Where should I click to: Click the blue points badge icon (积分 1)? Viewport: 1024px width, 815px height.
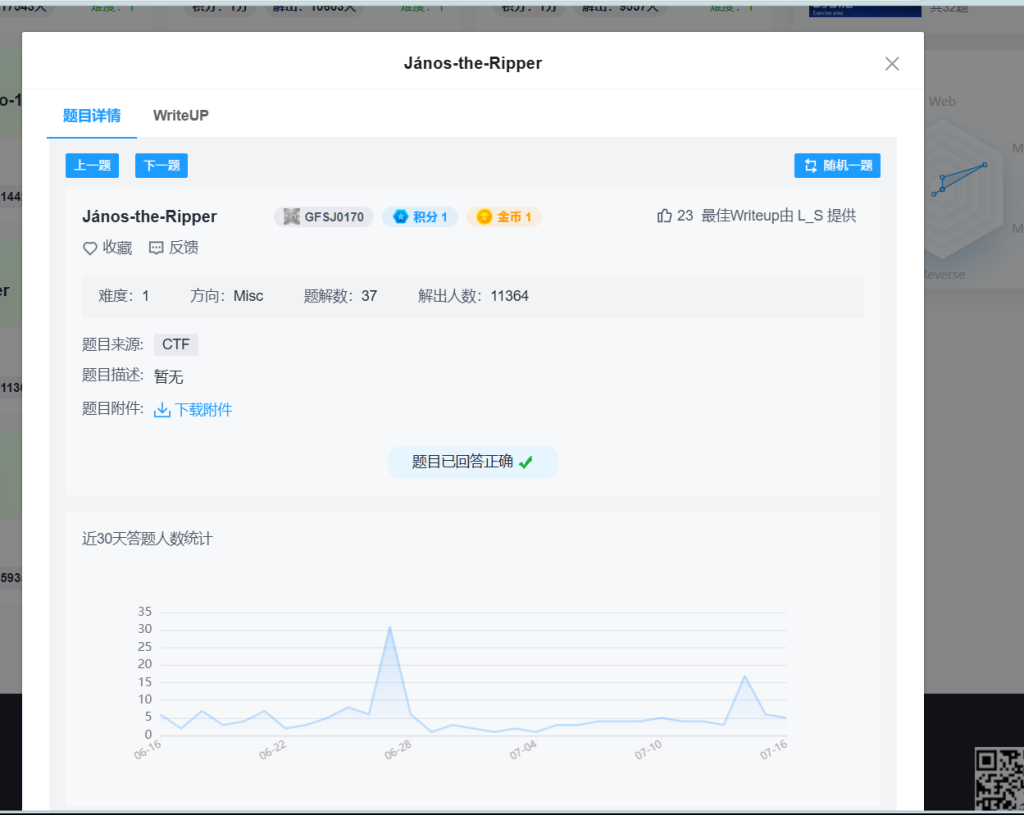click(401, 217)
